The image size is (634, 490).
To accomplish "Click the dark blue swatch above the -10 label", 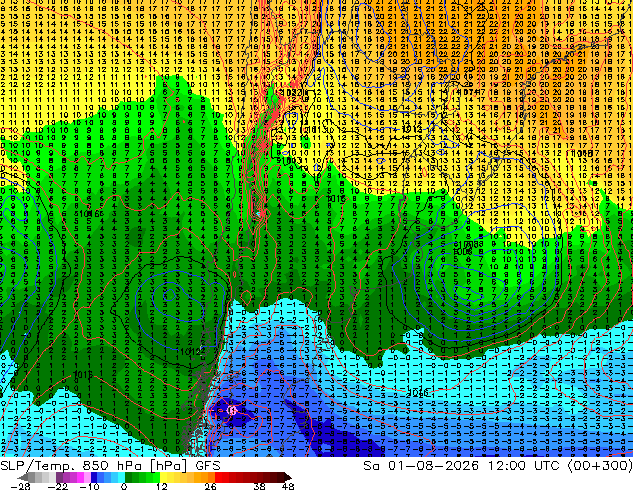I will click(x=94, y=477).
